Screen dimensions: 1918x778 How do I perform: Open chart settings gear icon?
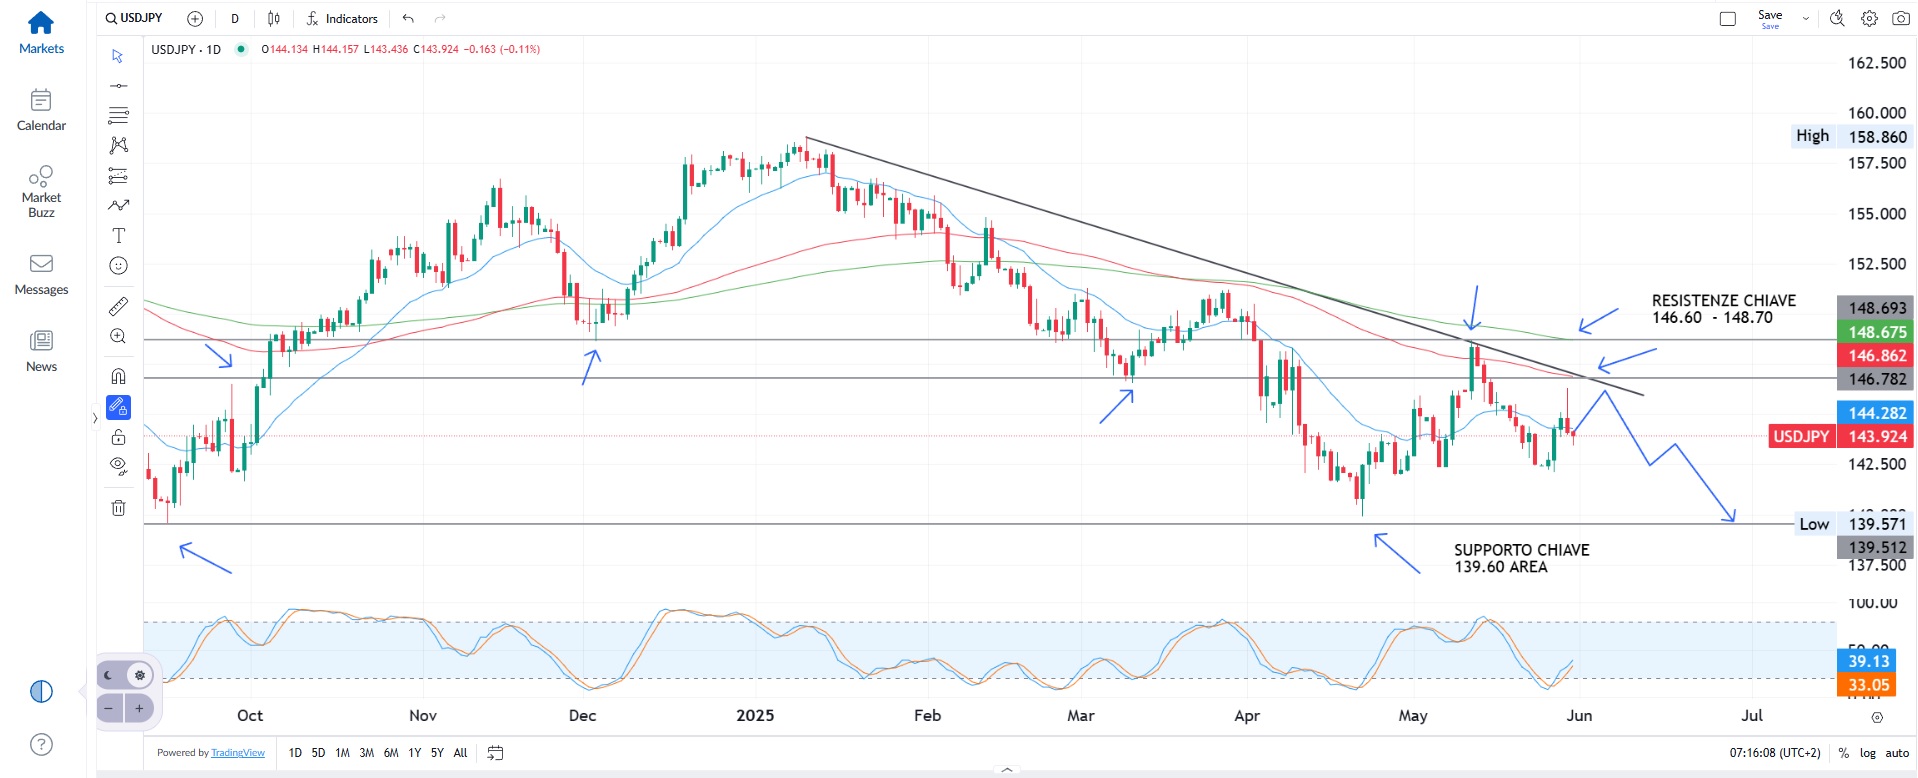click(x=1869, y=18)
